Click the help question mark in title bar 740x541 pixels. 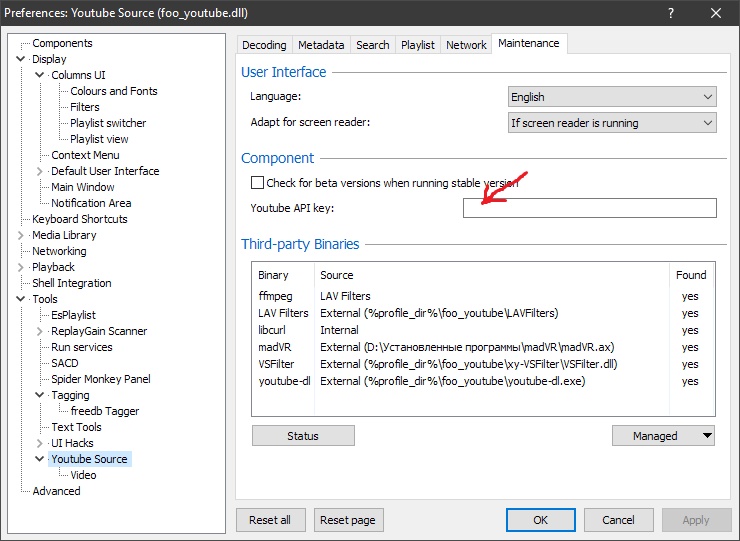(x=668, y=14)
